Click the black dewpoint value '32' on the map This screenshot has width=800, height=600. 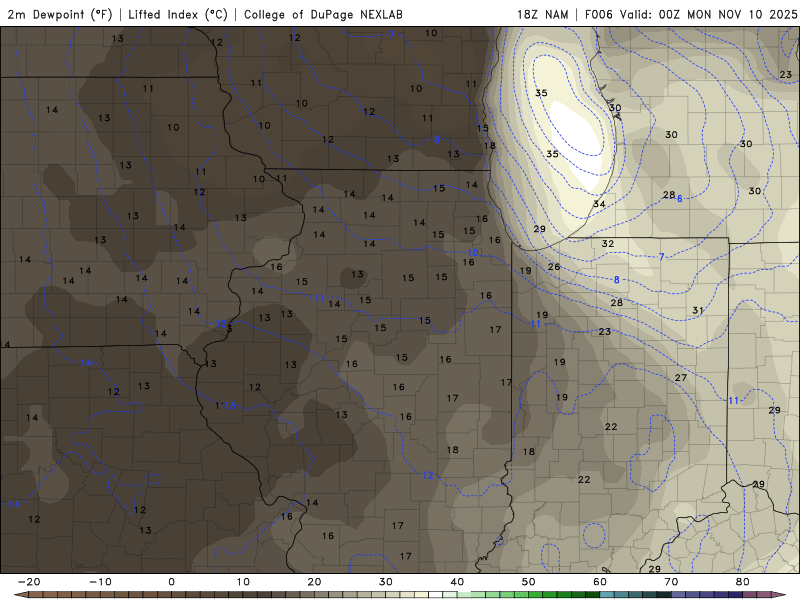click(608, 243)
